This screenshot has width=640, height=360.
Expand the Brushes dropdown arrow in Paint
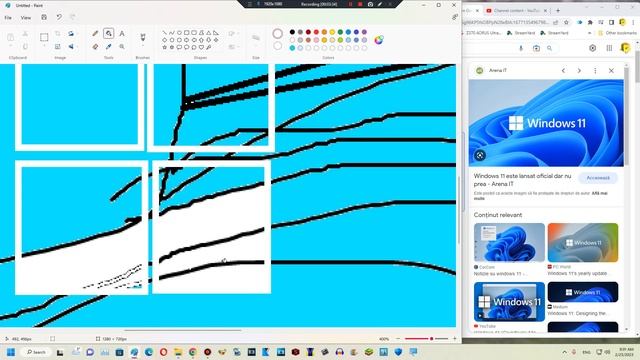143,47
